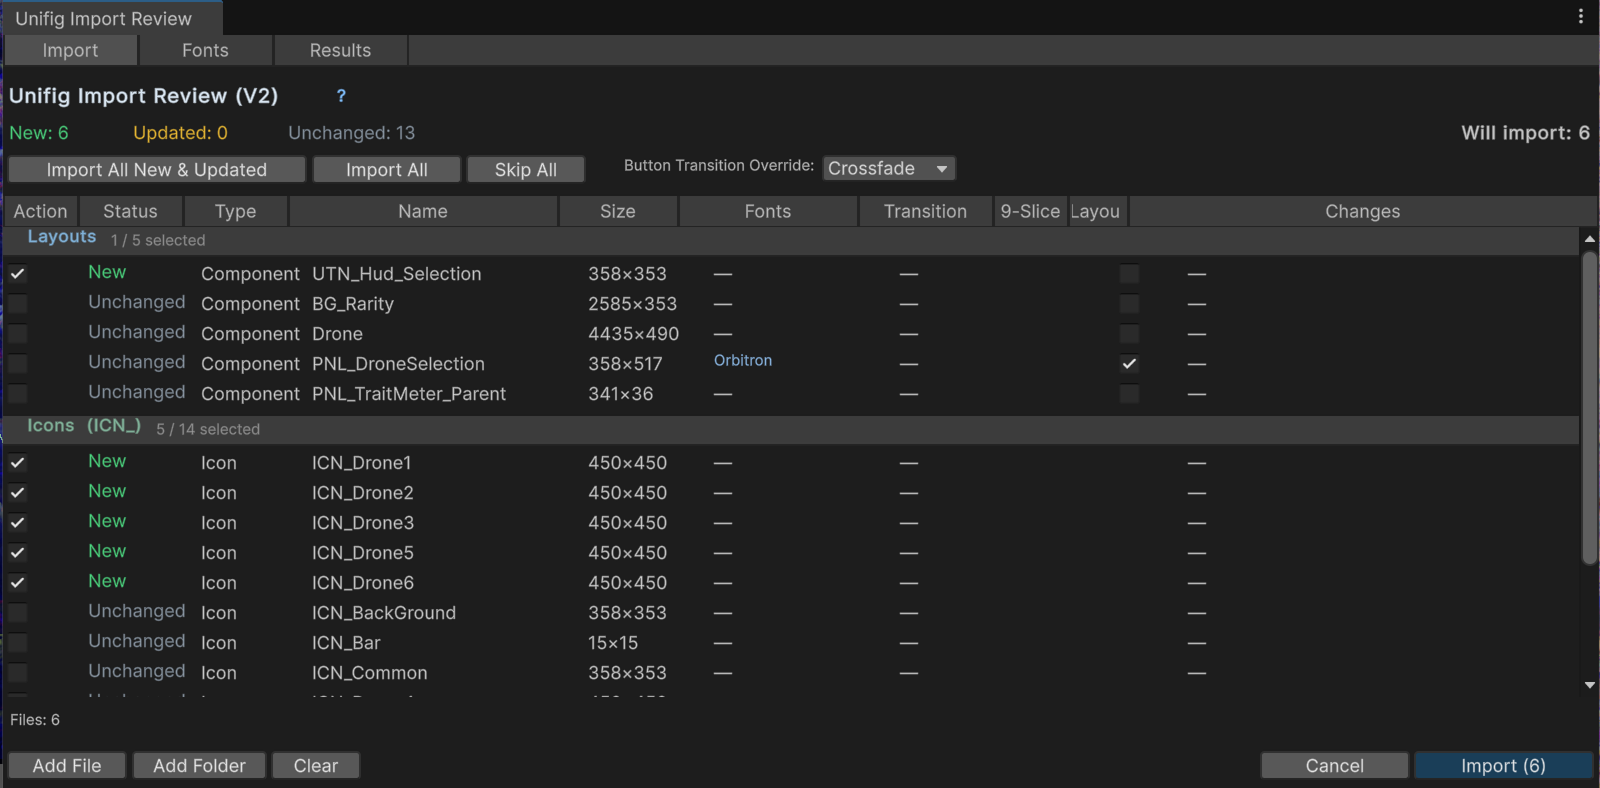Viewport: 1600px width, 788px height.
Task: Click the vertical scrollbar thumb
Action: coord(1590,408)
